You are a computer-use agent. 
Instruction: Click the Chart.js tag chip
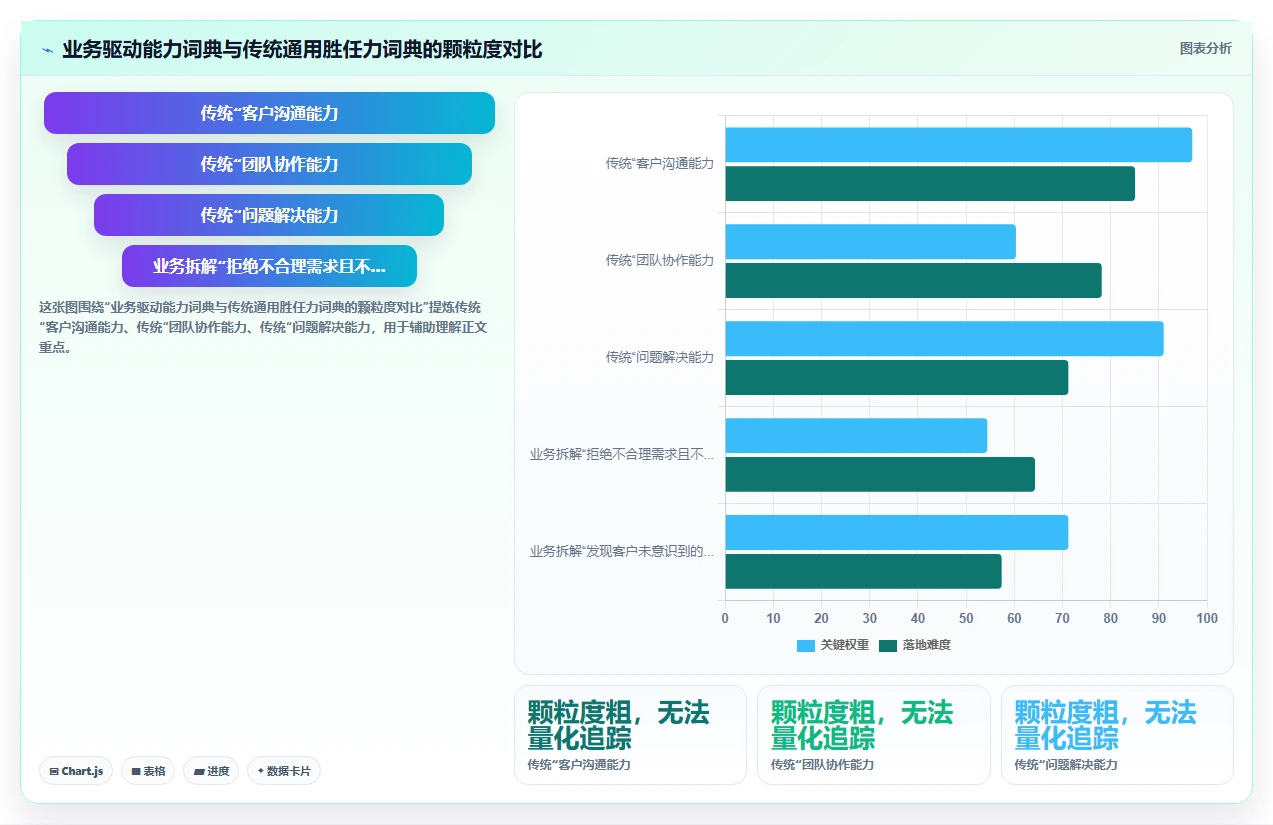[x=76, y=771]
